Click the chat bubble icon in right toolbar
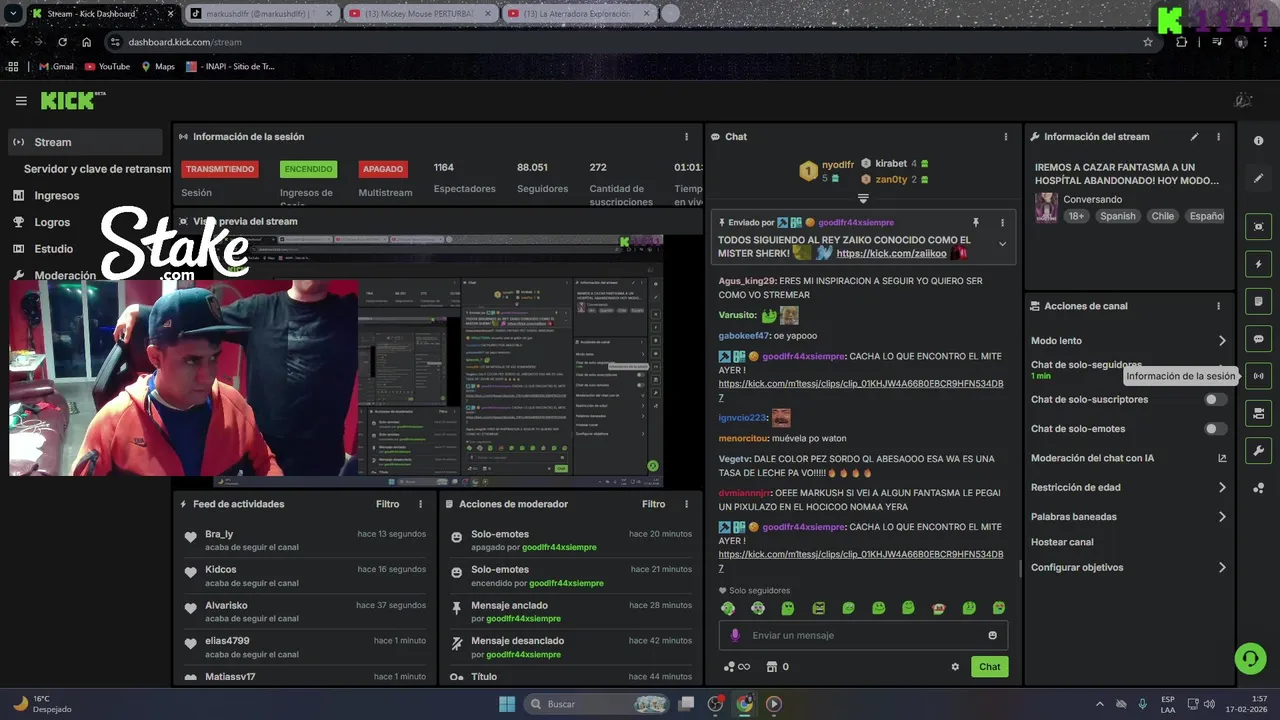The image size is (1280, 720). [1258, 339]
